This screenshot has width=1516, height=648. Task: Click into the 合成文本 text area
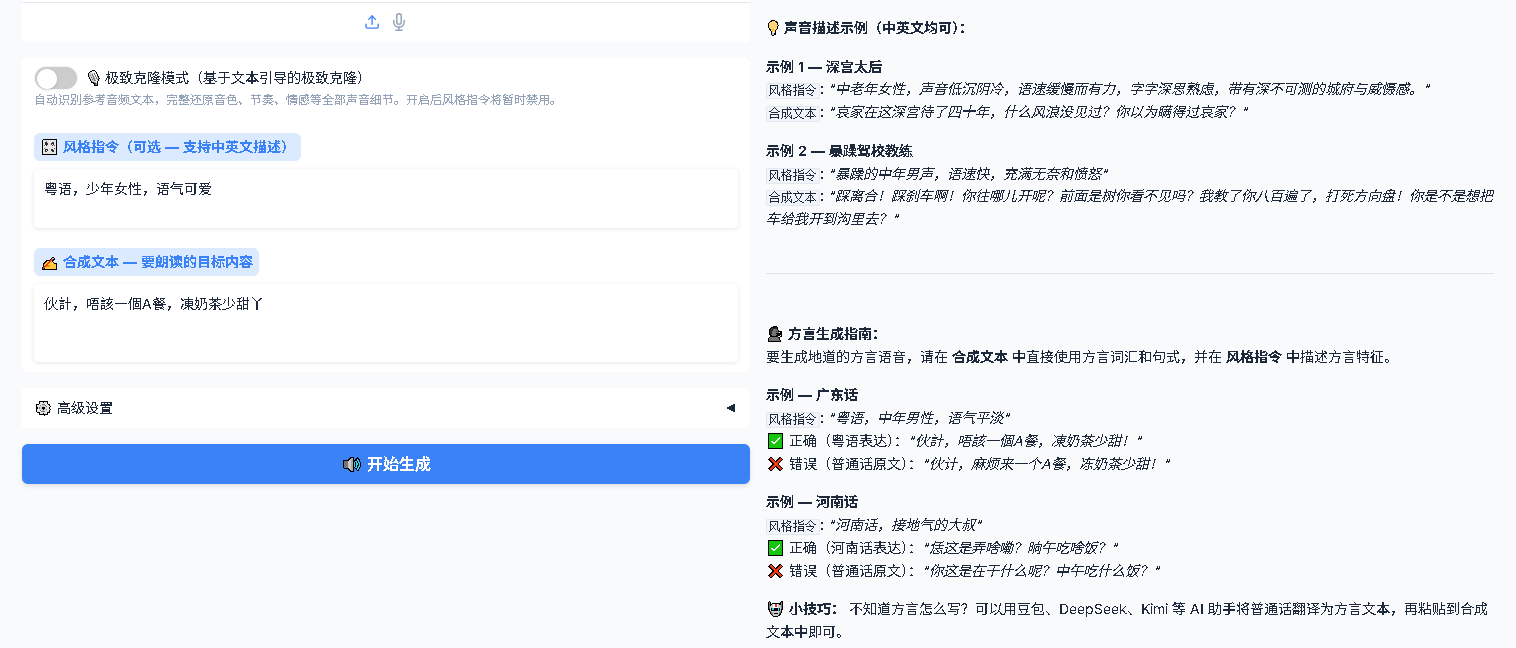386,322
